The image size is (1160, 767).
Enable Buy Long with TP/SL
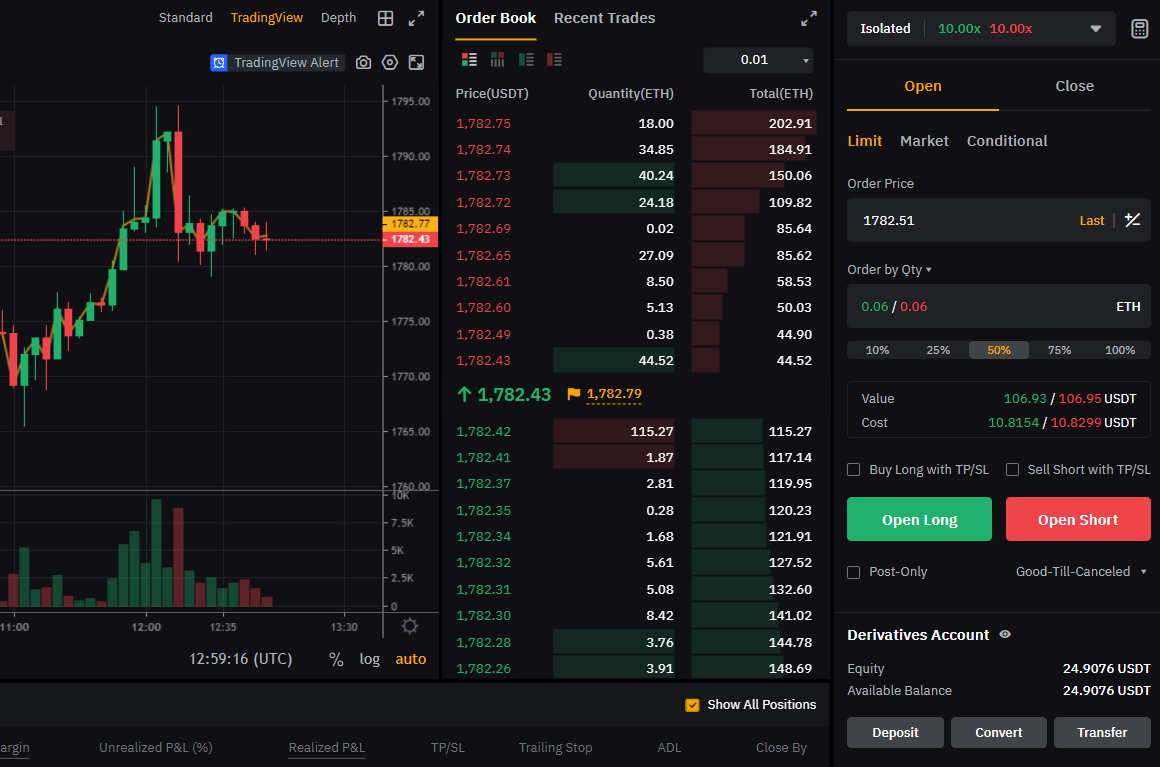(x=854, y=470)
